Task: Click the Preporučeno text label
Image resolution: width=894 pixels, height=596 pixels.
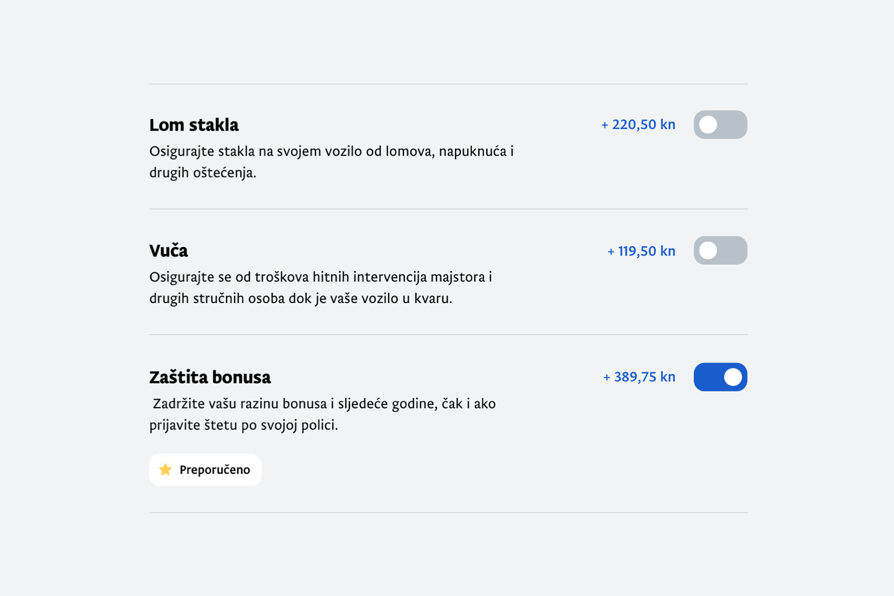Action: (215, 470)
